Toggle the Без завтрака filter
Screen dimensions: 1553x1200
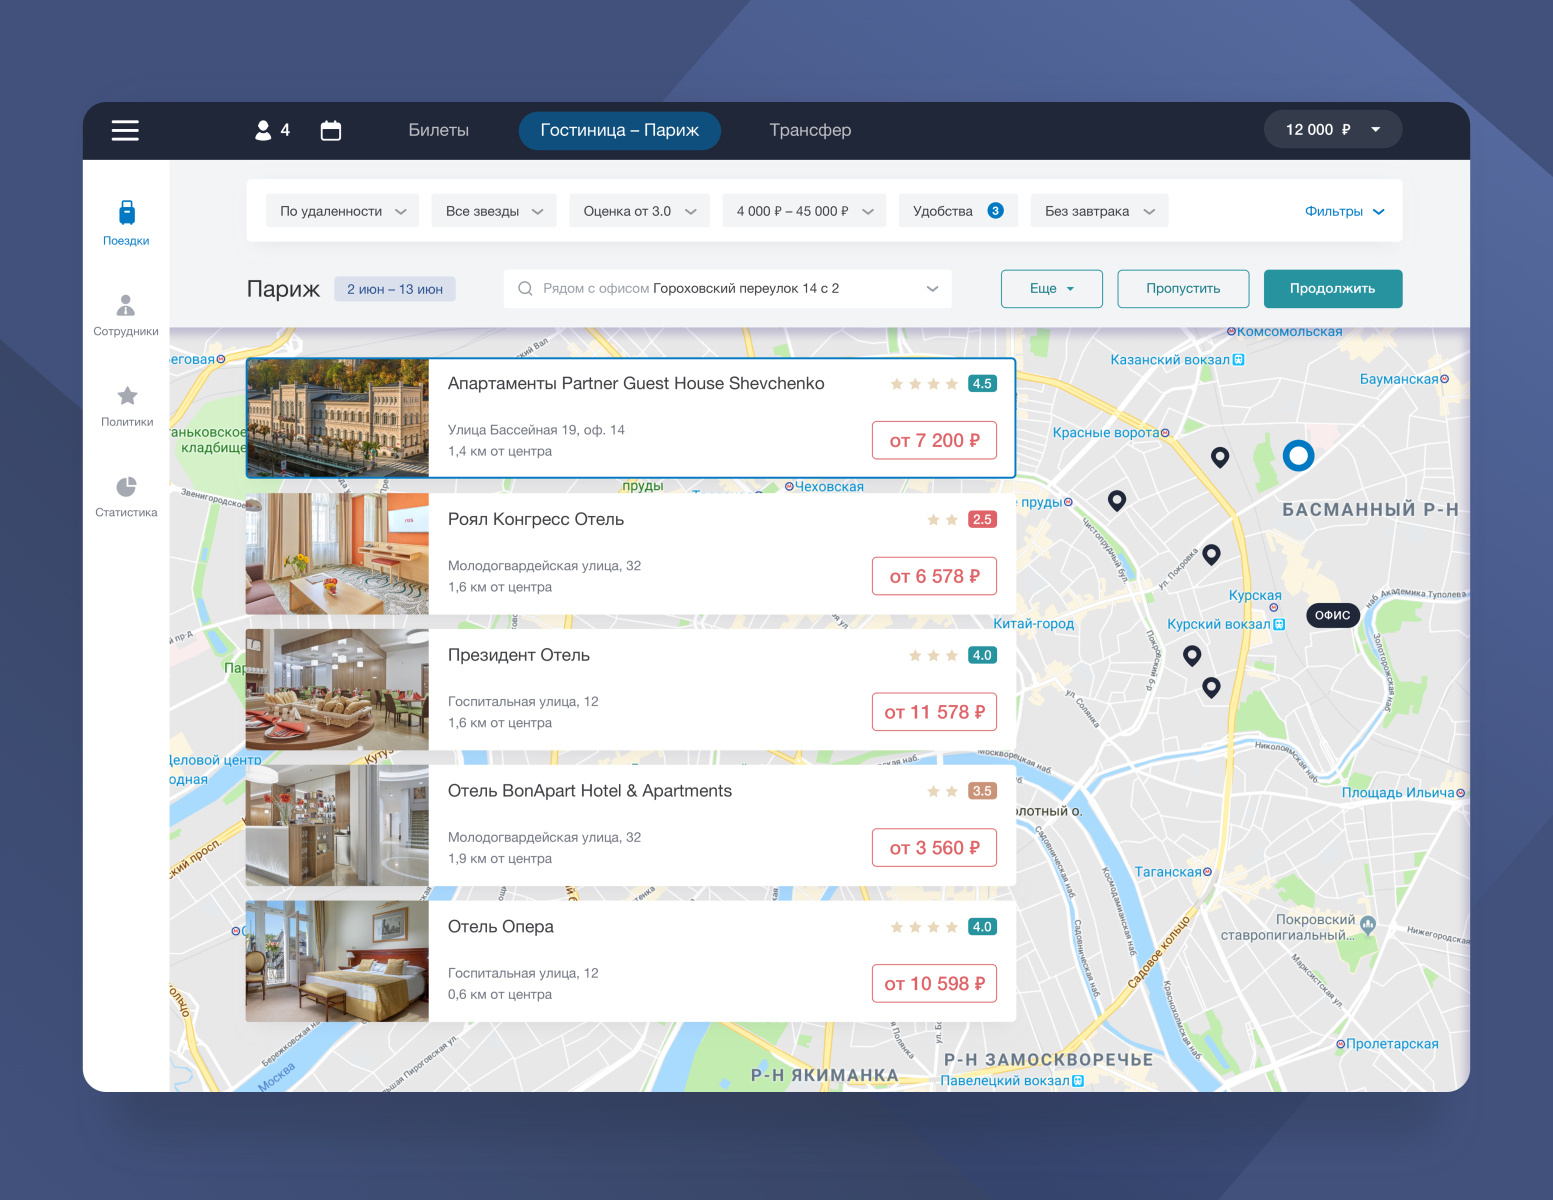click(x=1098, y=210)
